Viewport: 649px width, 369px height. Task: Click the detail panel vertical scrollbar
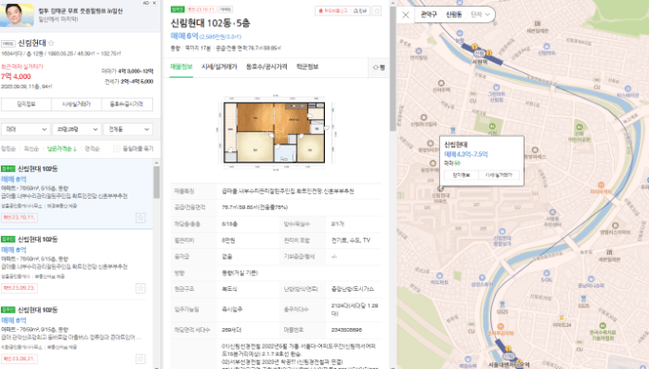[392, 66]
